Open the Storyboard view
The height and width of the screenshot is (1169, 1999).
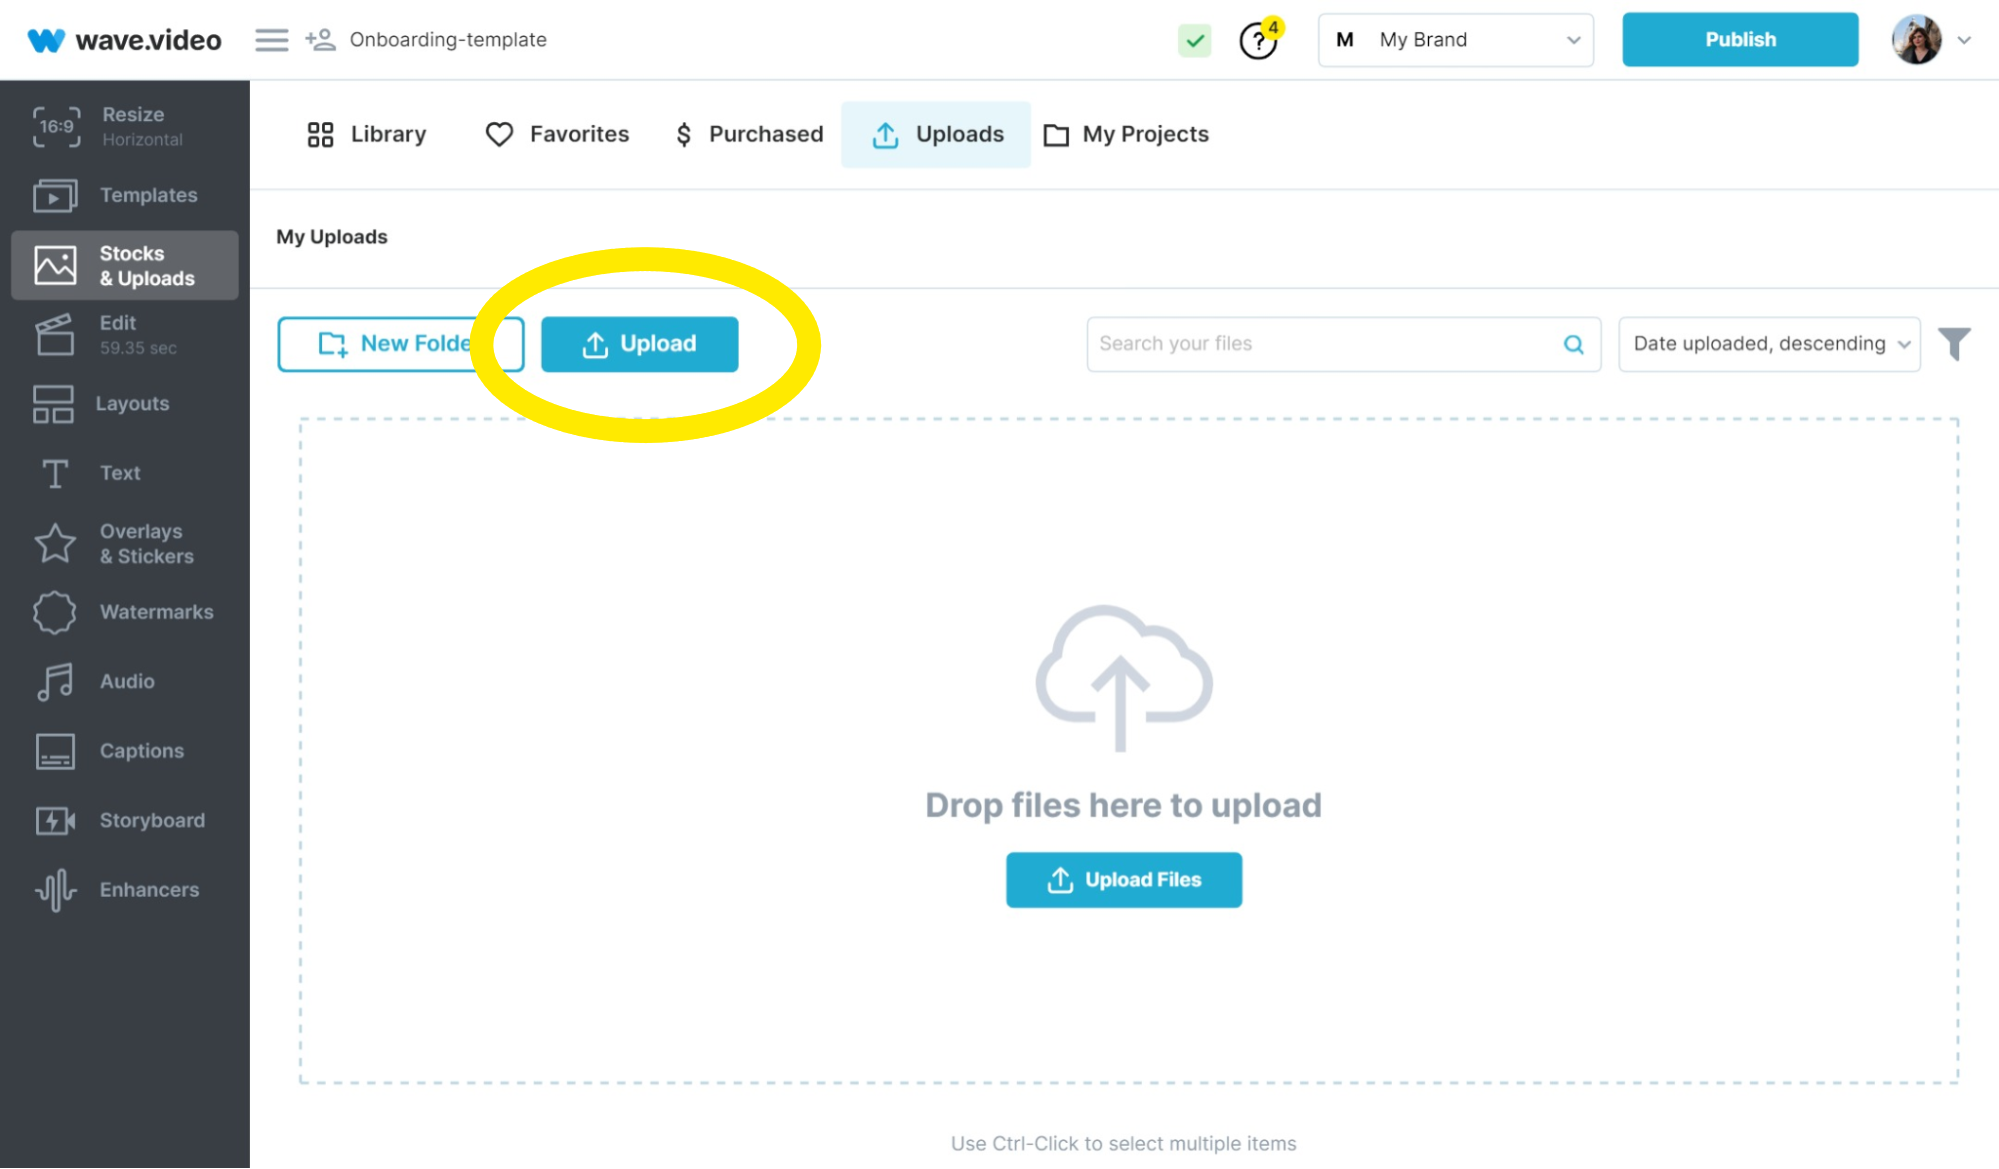pos(124,820)
